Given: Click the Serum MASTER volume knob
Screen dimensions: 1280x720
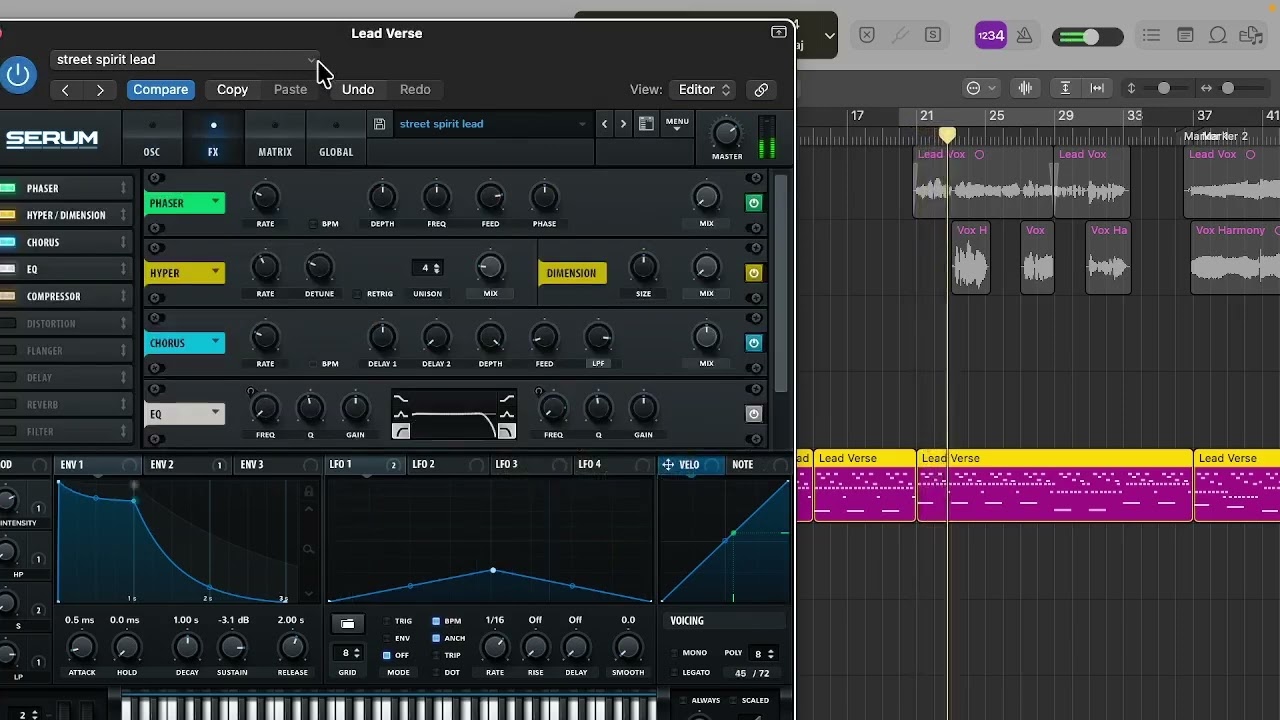Looking at the screenshot, I should 727,132.
